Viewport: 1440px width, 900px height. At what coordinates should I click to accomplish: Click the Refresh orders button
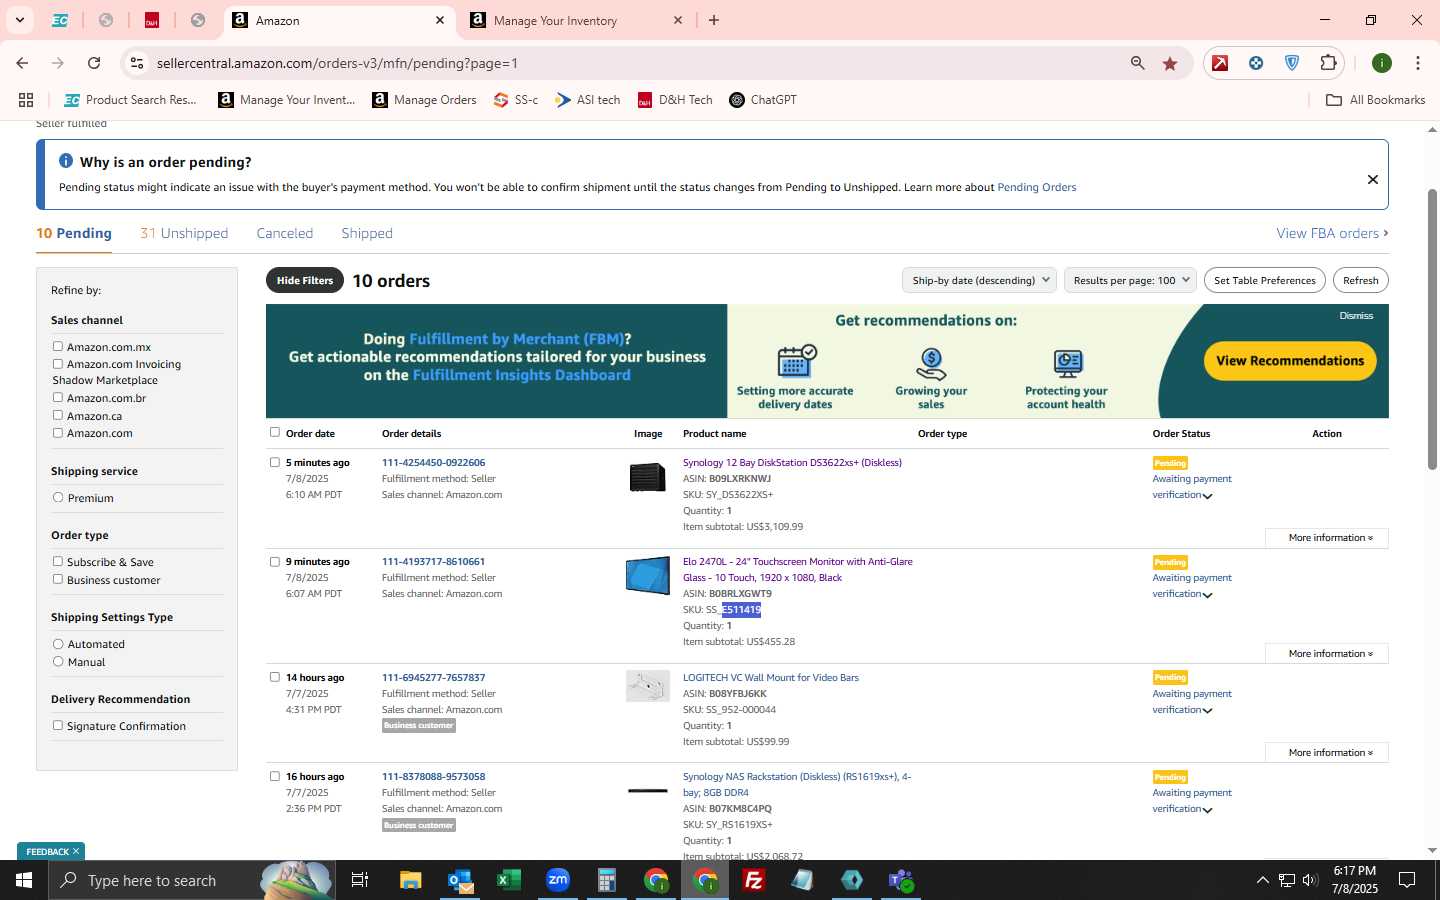(x=1360, y=280)
